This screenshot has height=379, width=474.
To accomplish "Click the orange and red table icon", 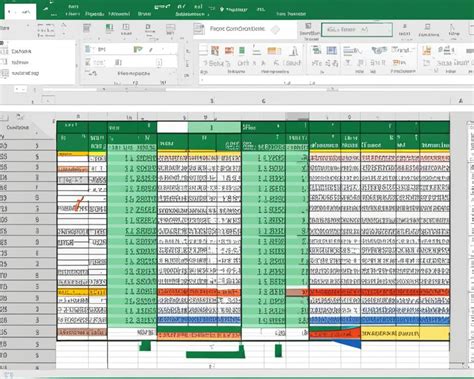I will pos(215,51).
